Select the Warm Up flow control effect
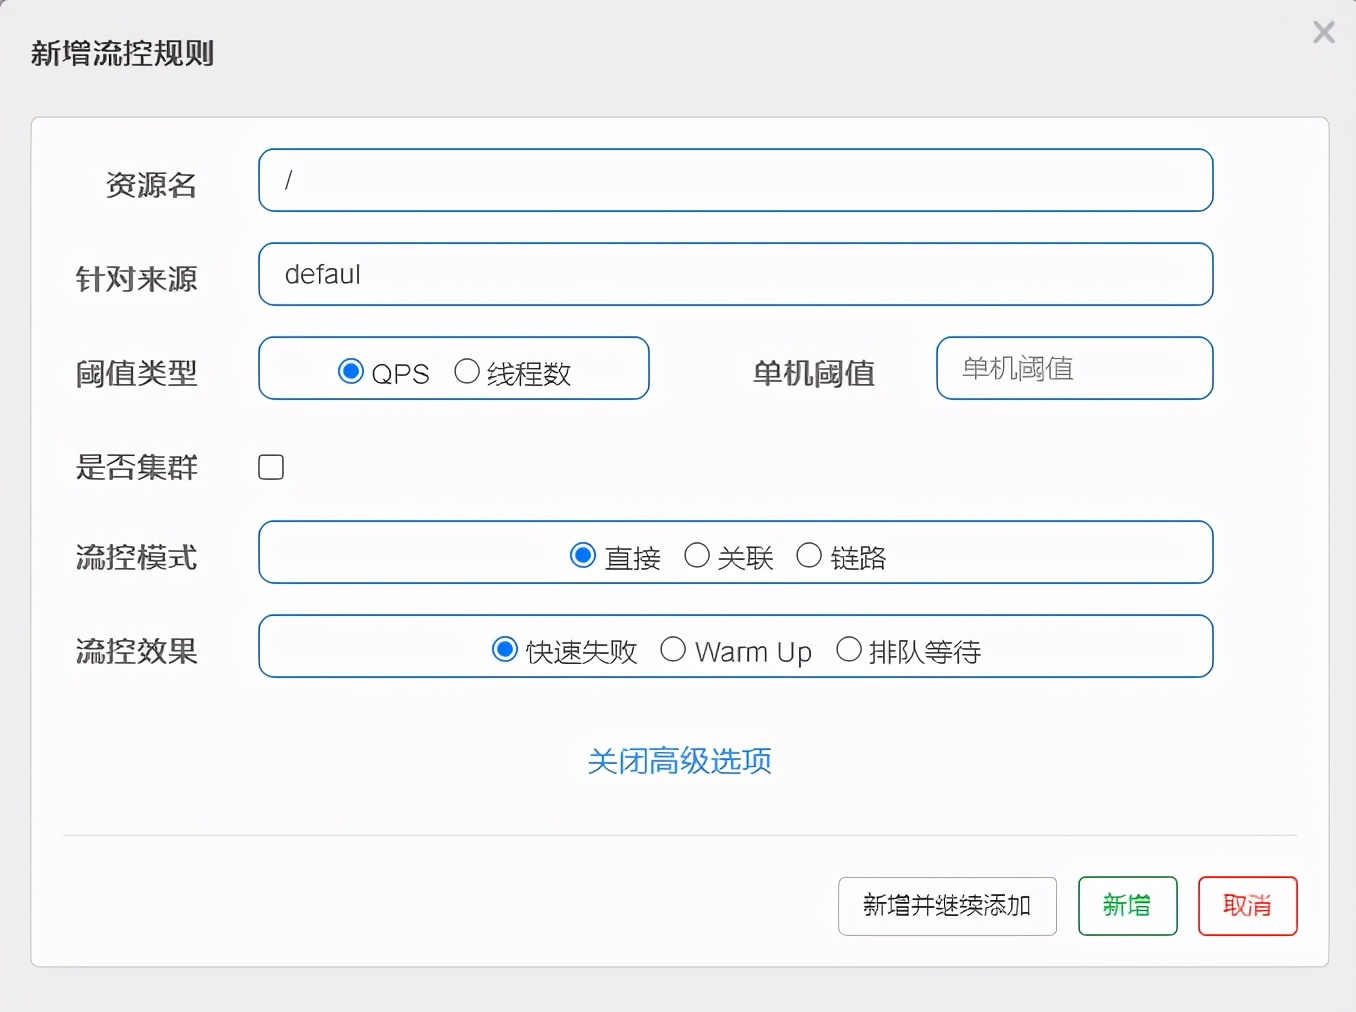The image size is (1356, 1012). tap(674, 649)
